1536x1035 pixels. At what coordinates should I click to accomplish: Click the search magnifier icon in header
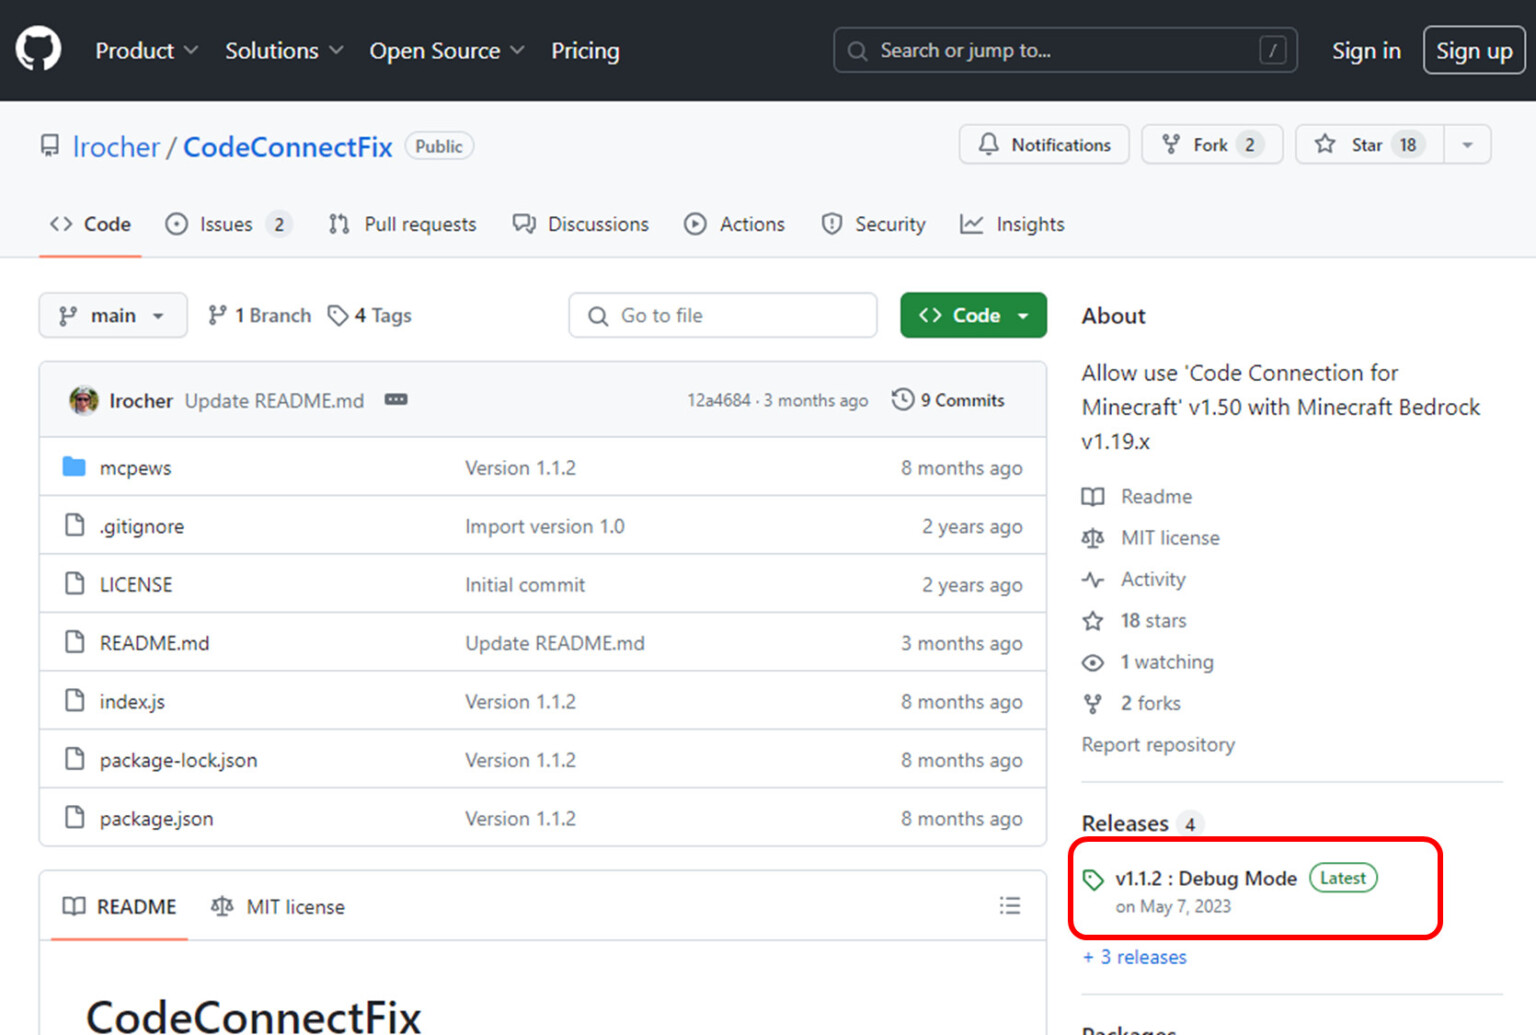(857, 51)
